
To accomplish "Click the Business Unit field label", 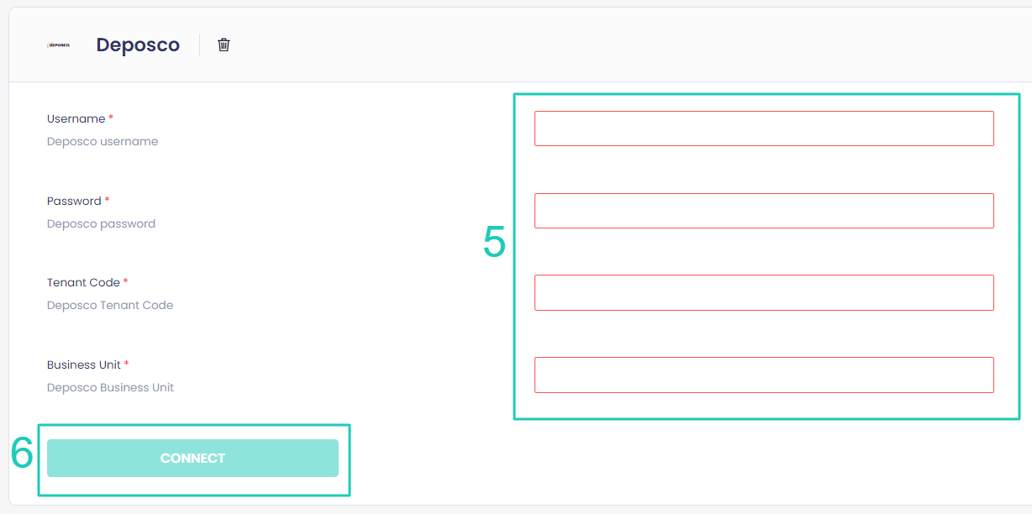I will pyautogui.click(x=84, y=365).
